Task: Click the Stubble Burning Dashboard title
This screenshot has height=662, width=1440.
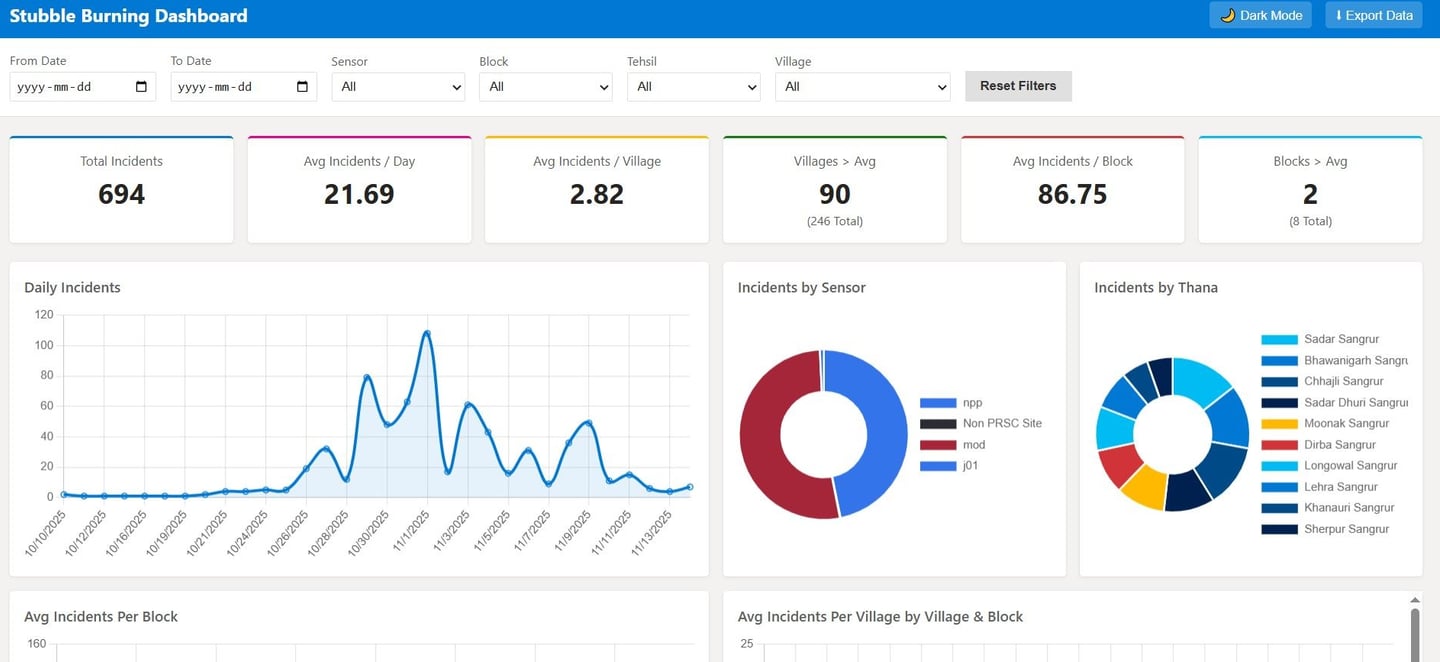Action: coord(129,16)
